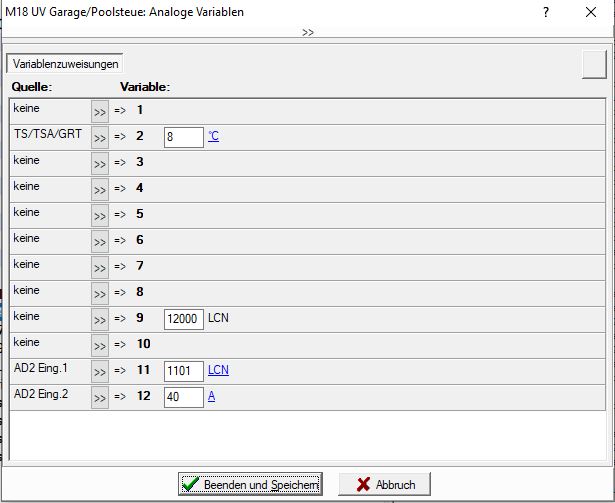Select the Variablenzuweisungen tab
This screenshot has height=503, width=615.
65,64
